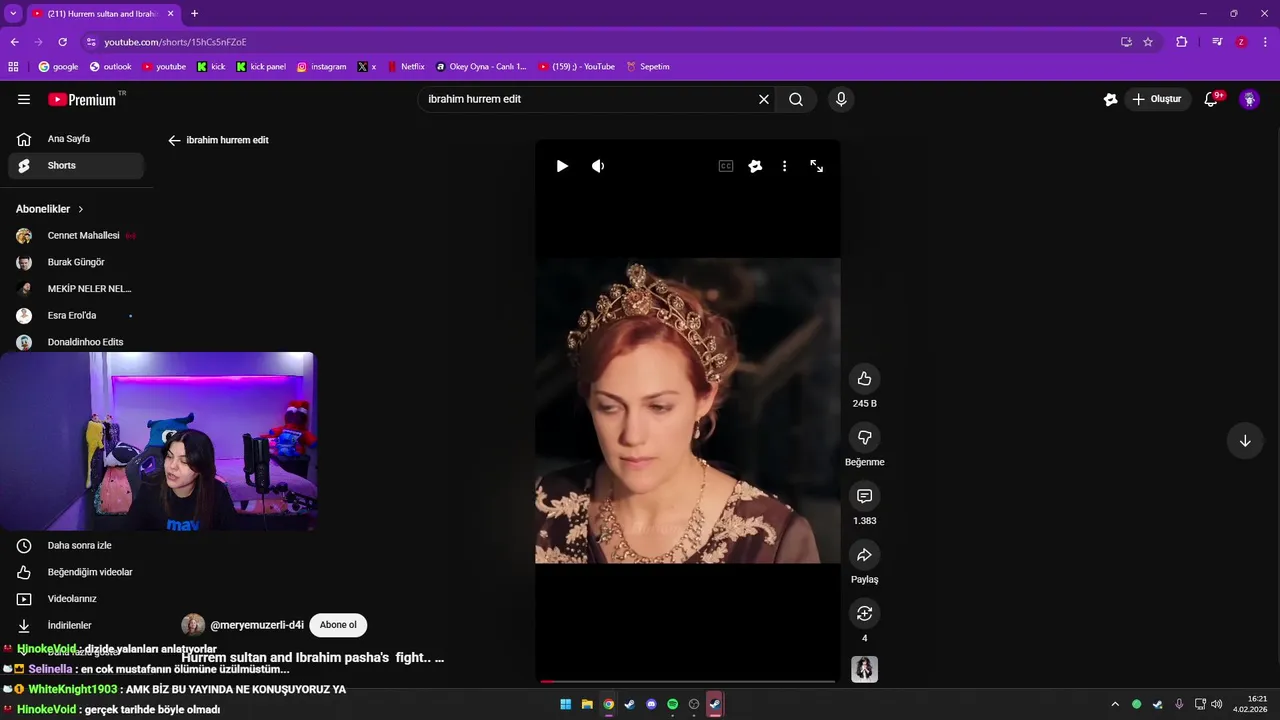Open the YouTube account avatar menu
The image size is (1280, 720).
[1249, 99]
